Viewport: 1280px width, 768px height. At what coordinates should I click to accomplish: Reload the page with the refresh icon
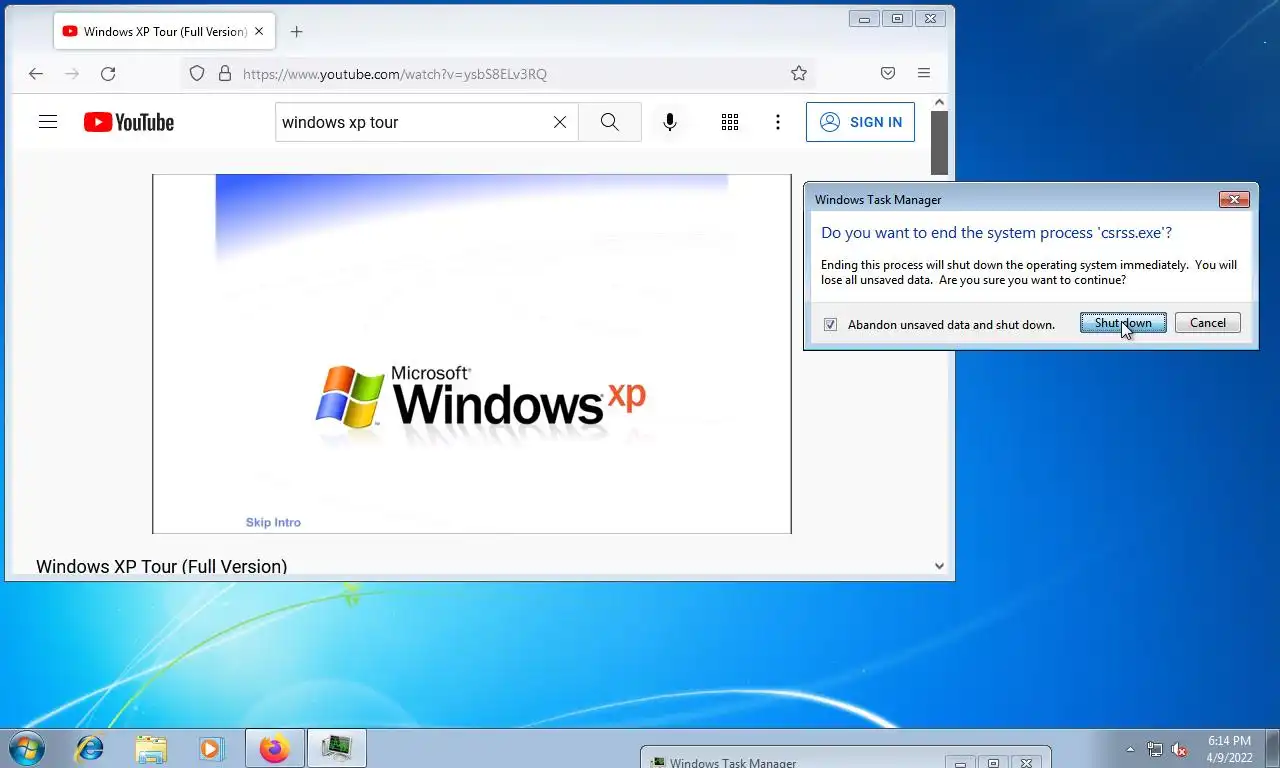coord(108,73)
